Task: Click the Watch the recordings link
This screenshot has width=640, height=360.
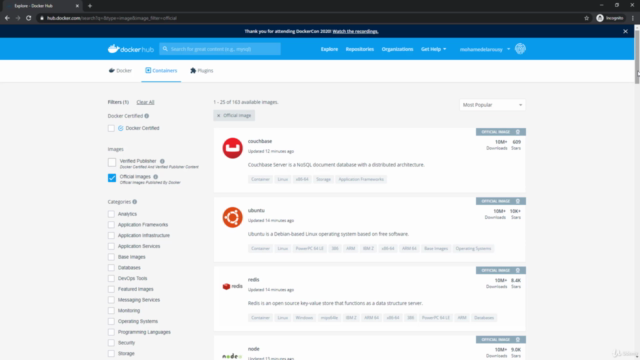Action: [x=356, y=31]
